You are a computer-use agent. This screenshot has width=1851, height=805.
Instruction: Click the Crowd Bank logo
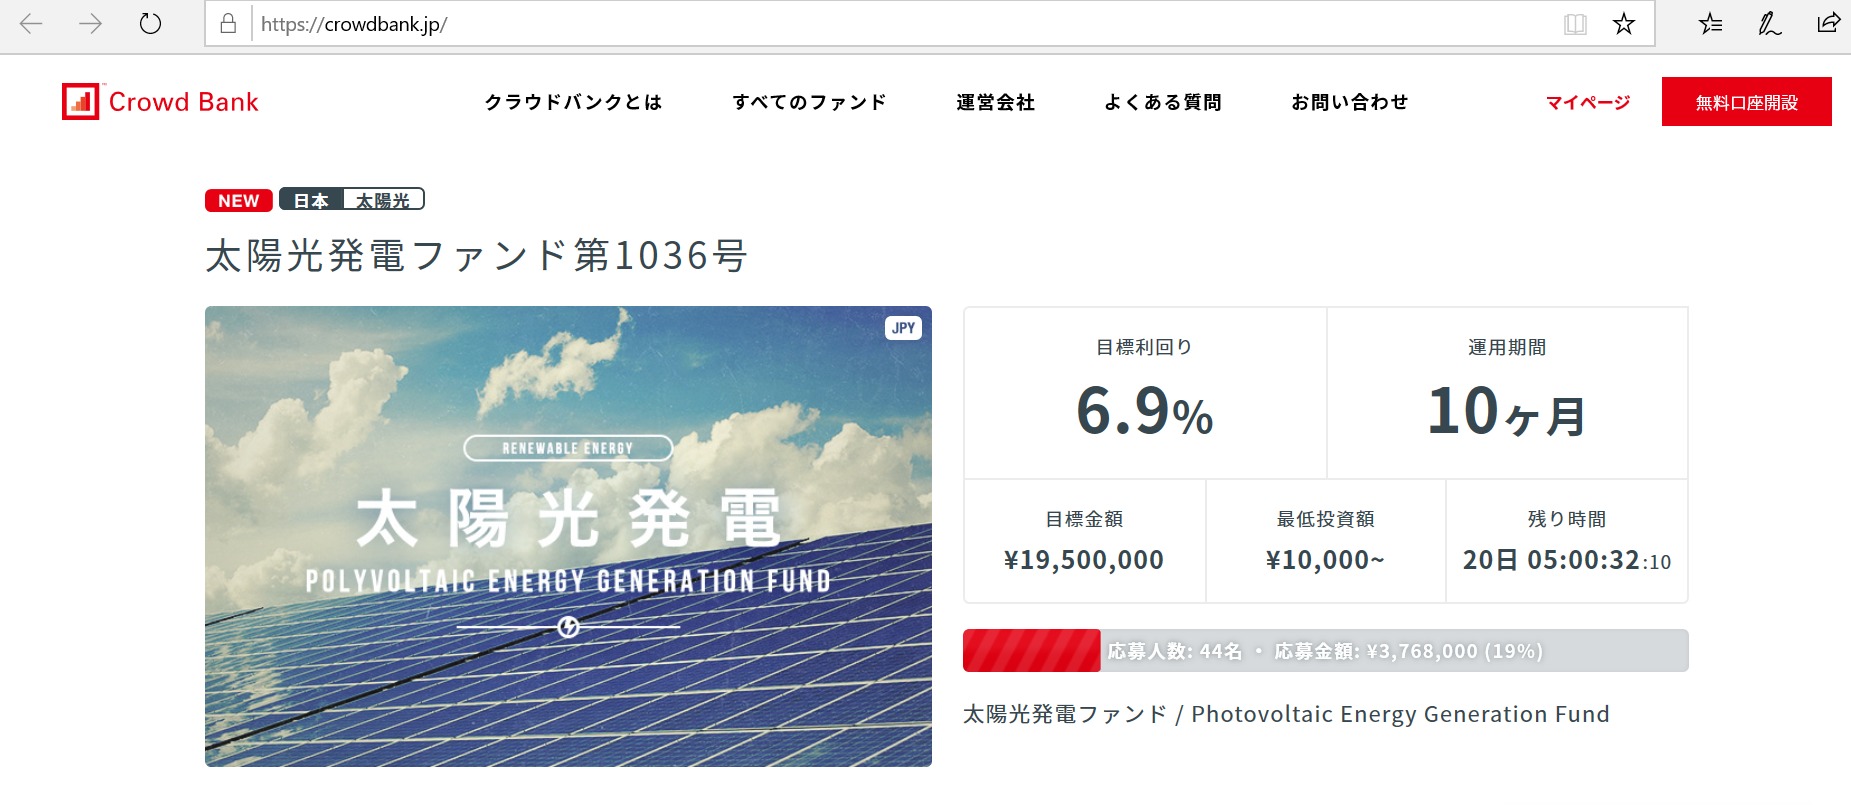(x=160, y=102)
